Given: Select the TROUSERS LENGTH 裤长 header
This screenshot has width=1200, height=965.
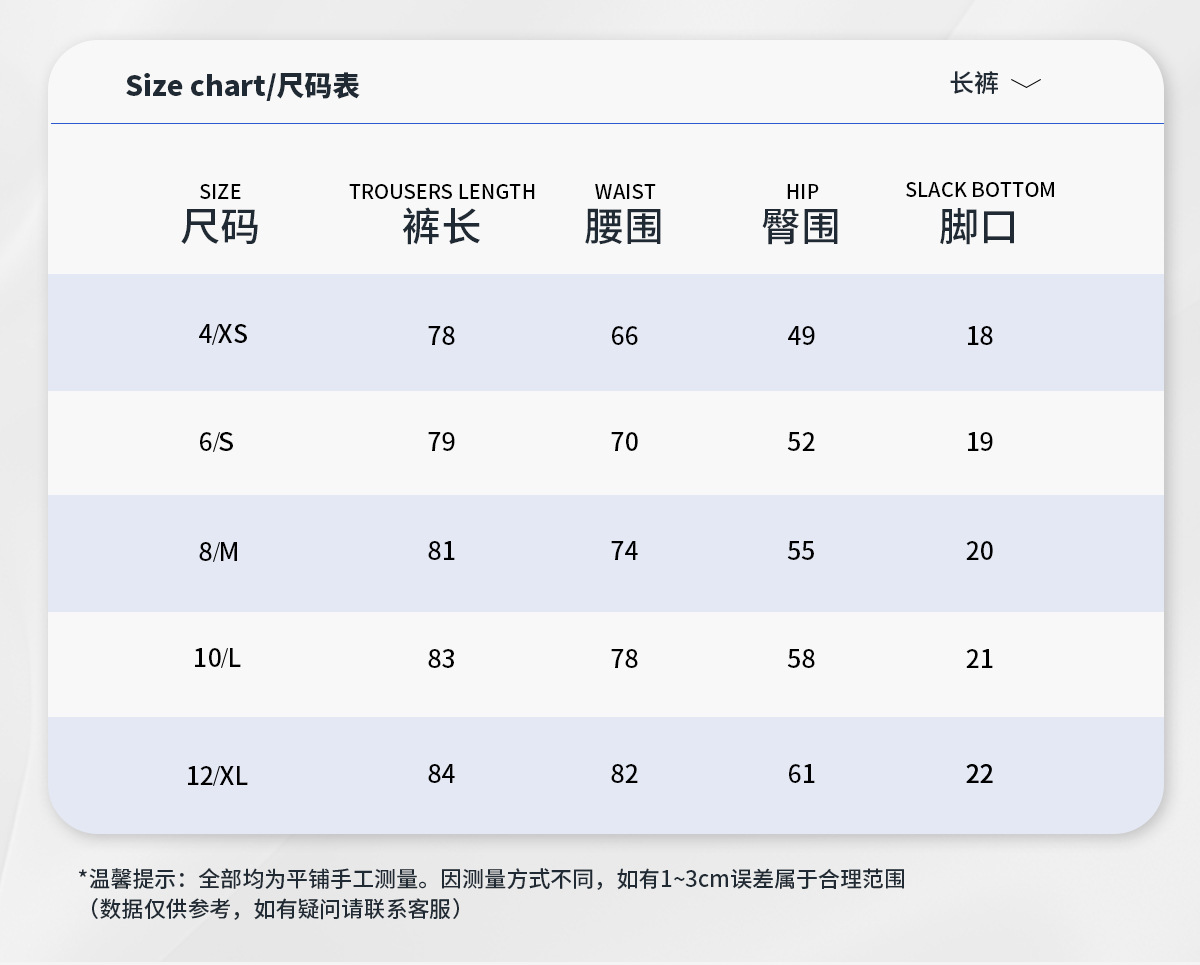Looking at the screenshot, I should (x=442, y=214).
